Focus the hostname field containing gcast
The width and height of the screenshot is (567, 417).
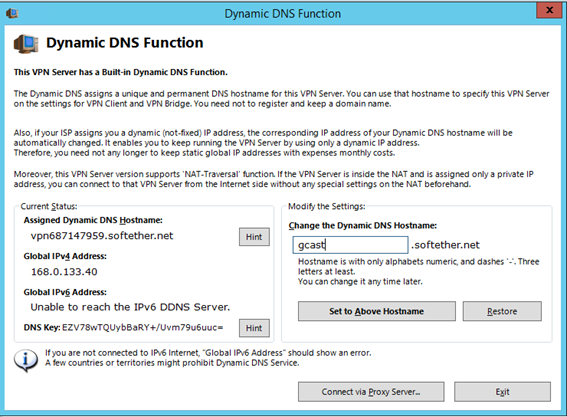(350, 245)
